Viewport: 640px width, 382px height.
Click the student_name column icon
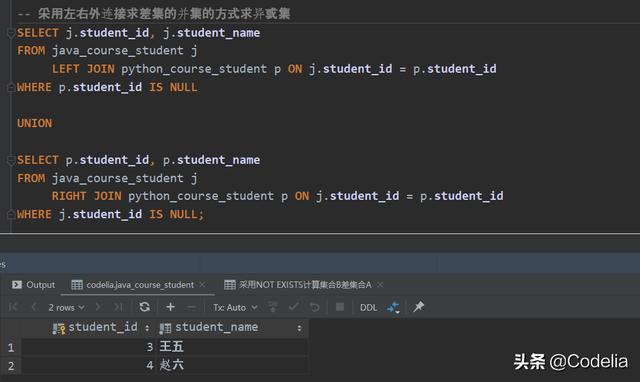(x=165, y=329)
